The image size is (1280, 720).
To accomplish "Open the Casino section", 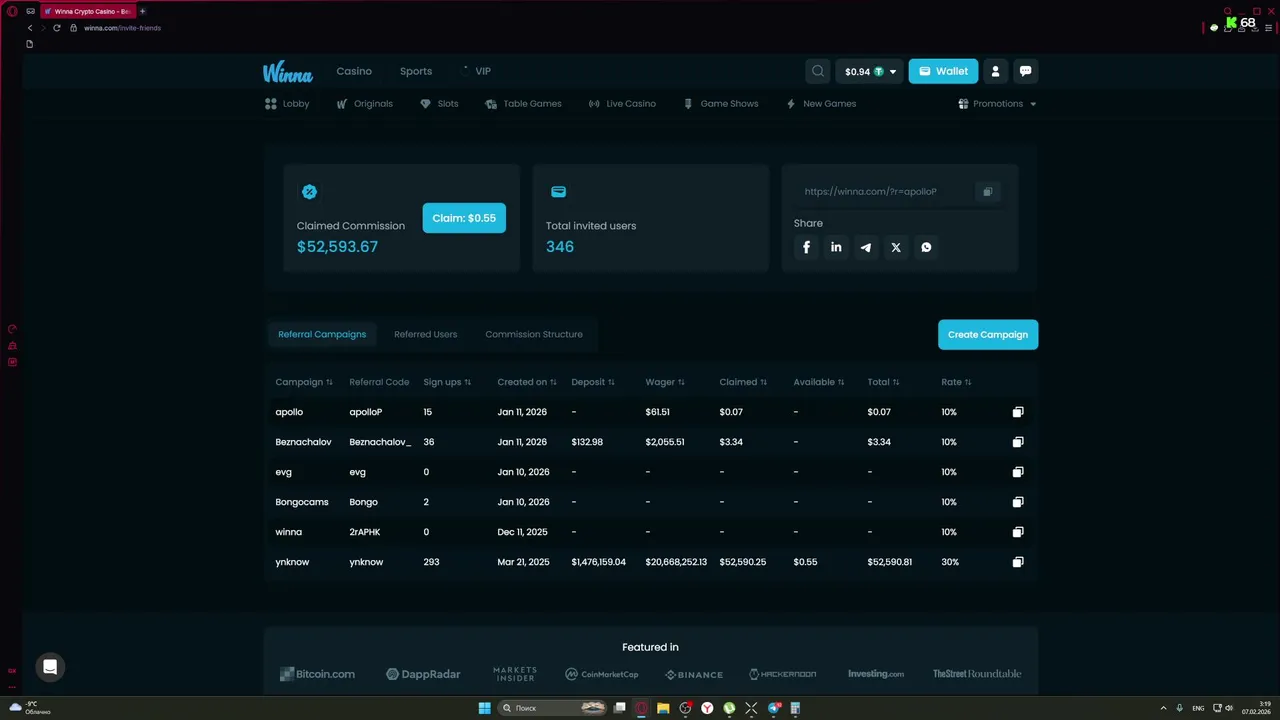I will pos(354,72).
